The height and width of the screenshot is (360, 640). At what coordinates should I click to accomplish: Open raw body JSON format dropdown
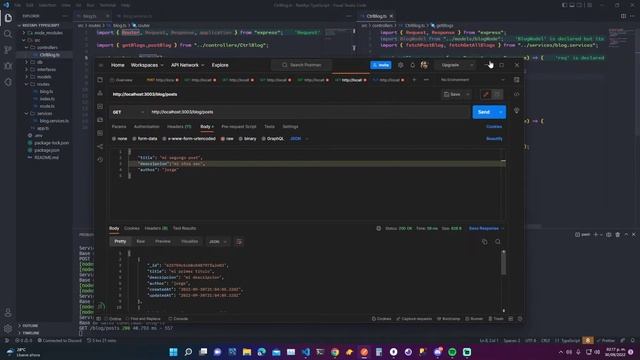(299, 139)
